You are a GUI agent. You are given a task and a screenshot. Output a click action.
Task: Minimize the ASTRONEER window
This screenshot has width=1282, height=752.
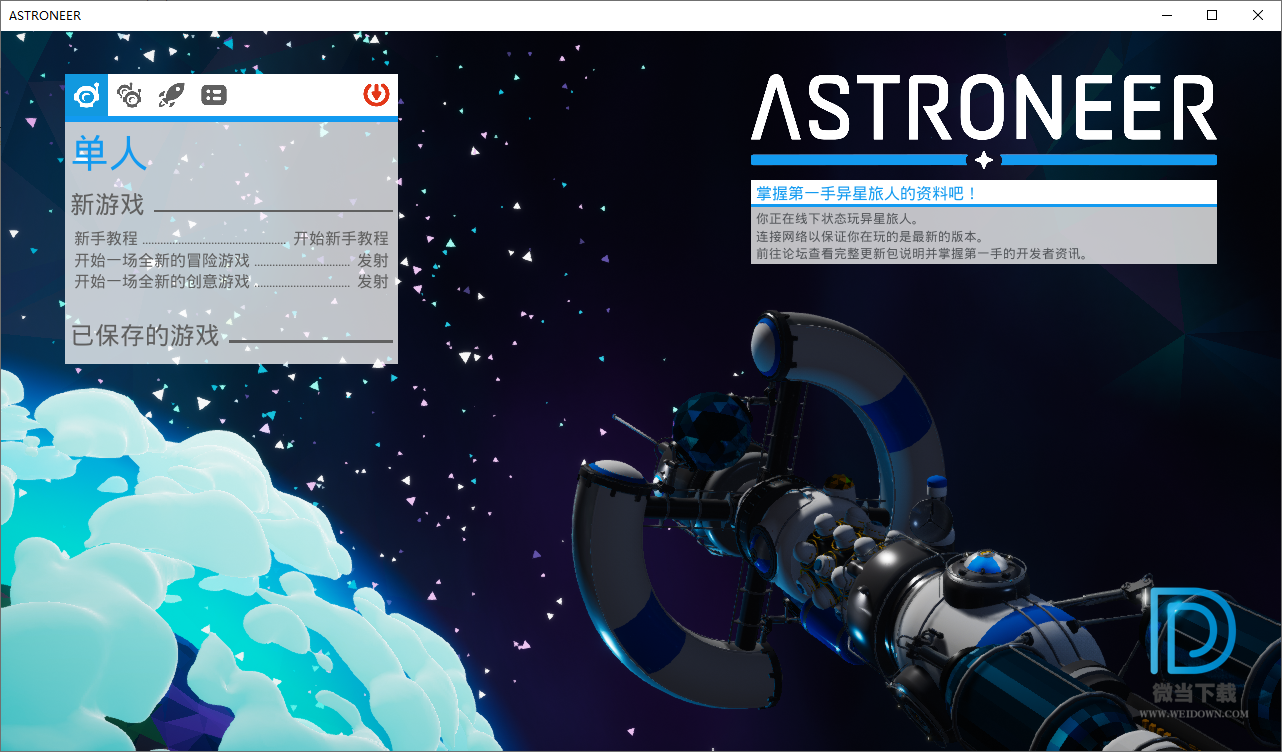1167,15
